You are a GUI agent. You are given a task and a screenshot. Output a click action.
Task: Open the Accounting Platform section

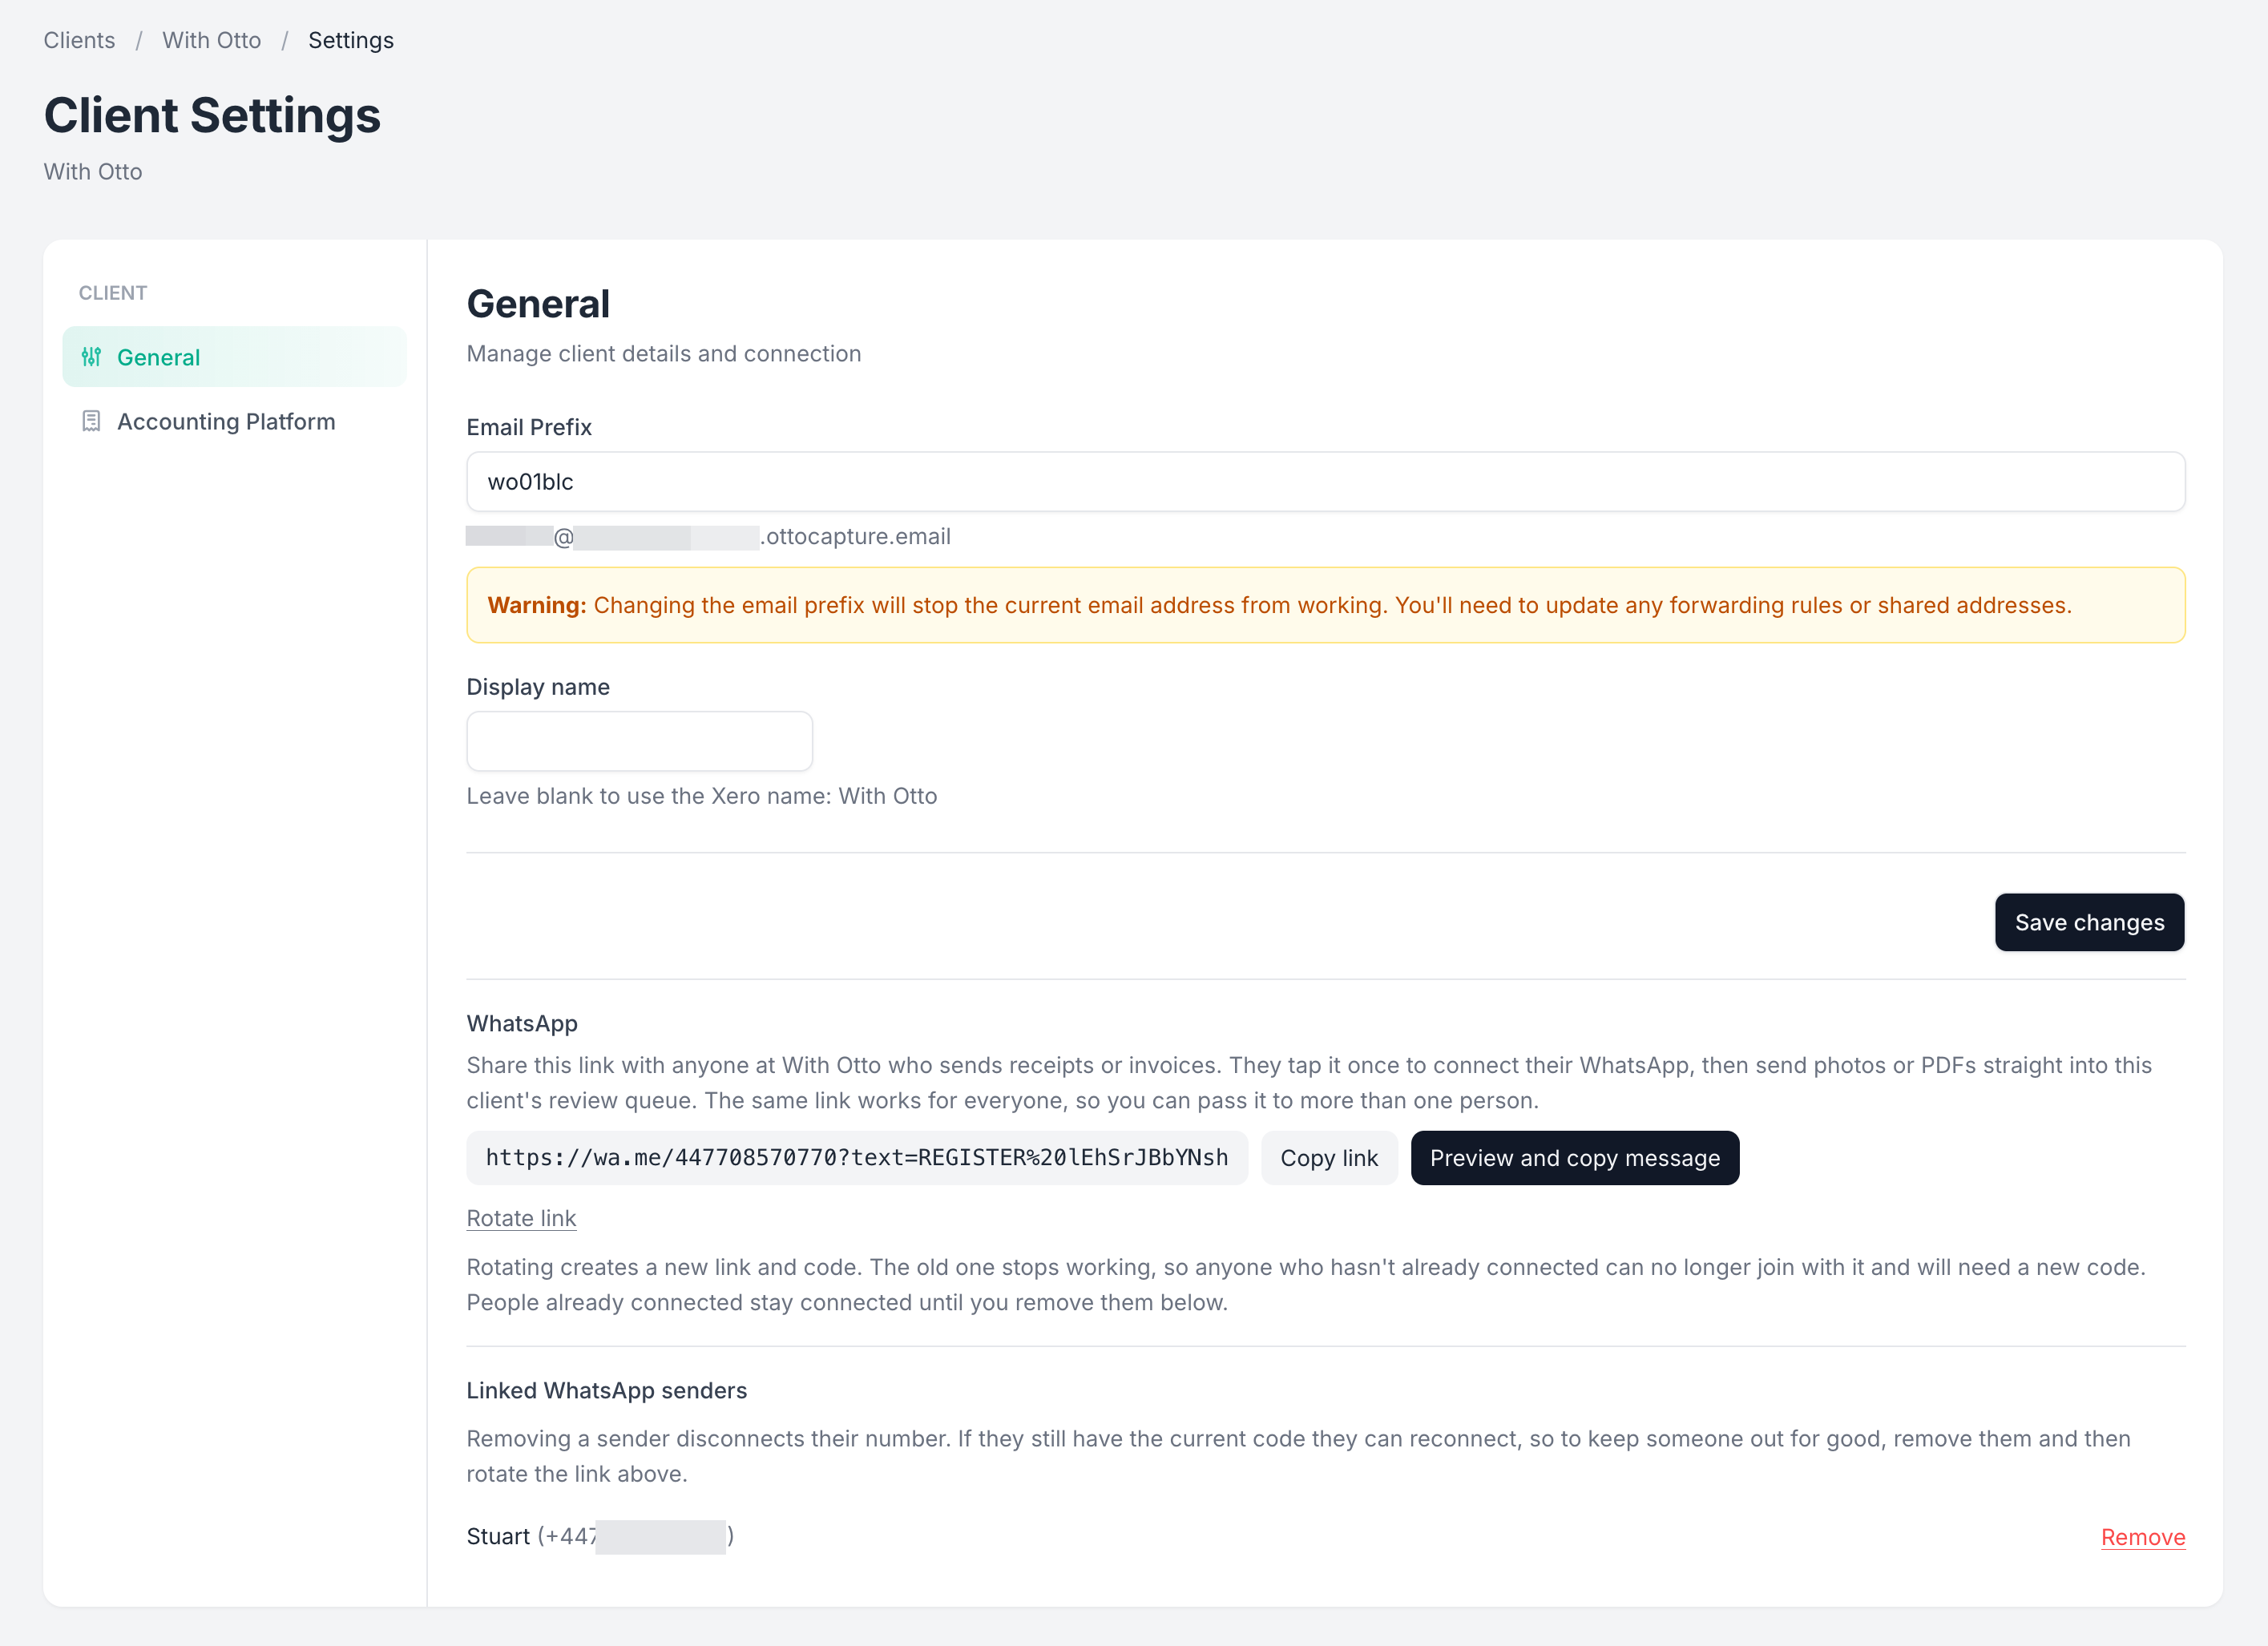click(234, 421)
